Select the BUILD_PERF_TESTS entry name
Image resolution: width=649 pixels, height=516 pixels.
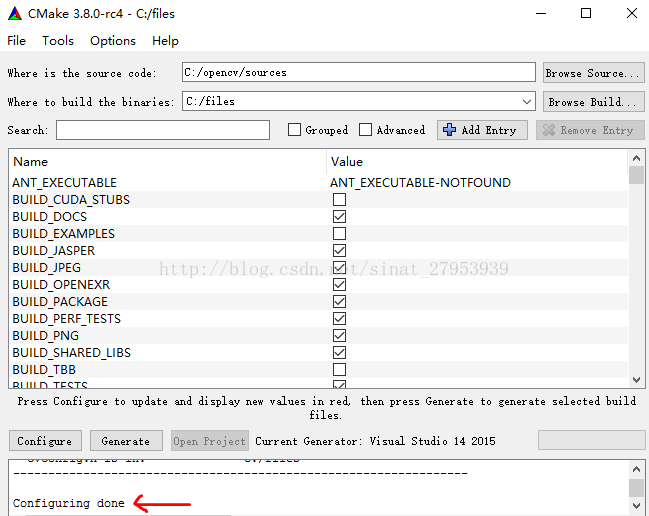click(x=67, y=319)
